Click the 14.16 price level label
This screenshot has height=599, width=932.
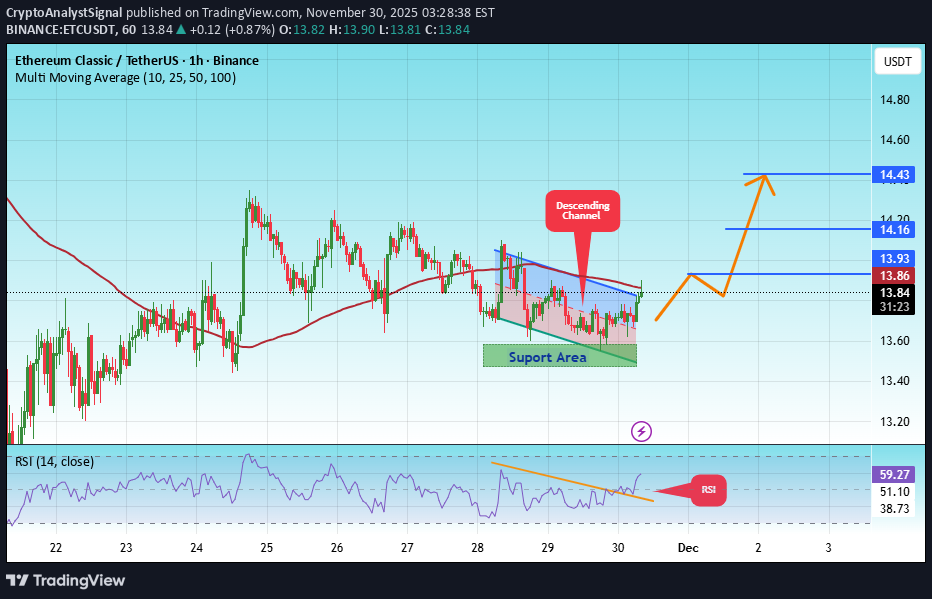click(x=895, y=229)
